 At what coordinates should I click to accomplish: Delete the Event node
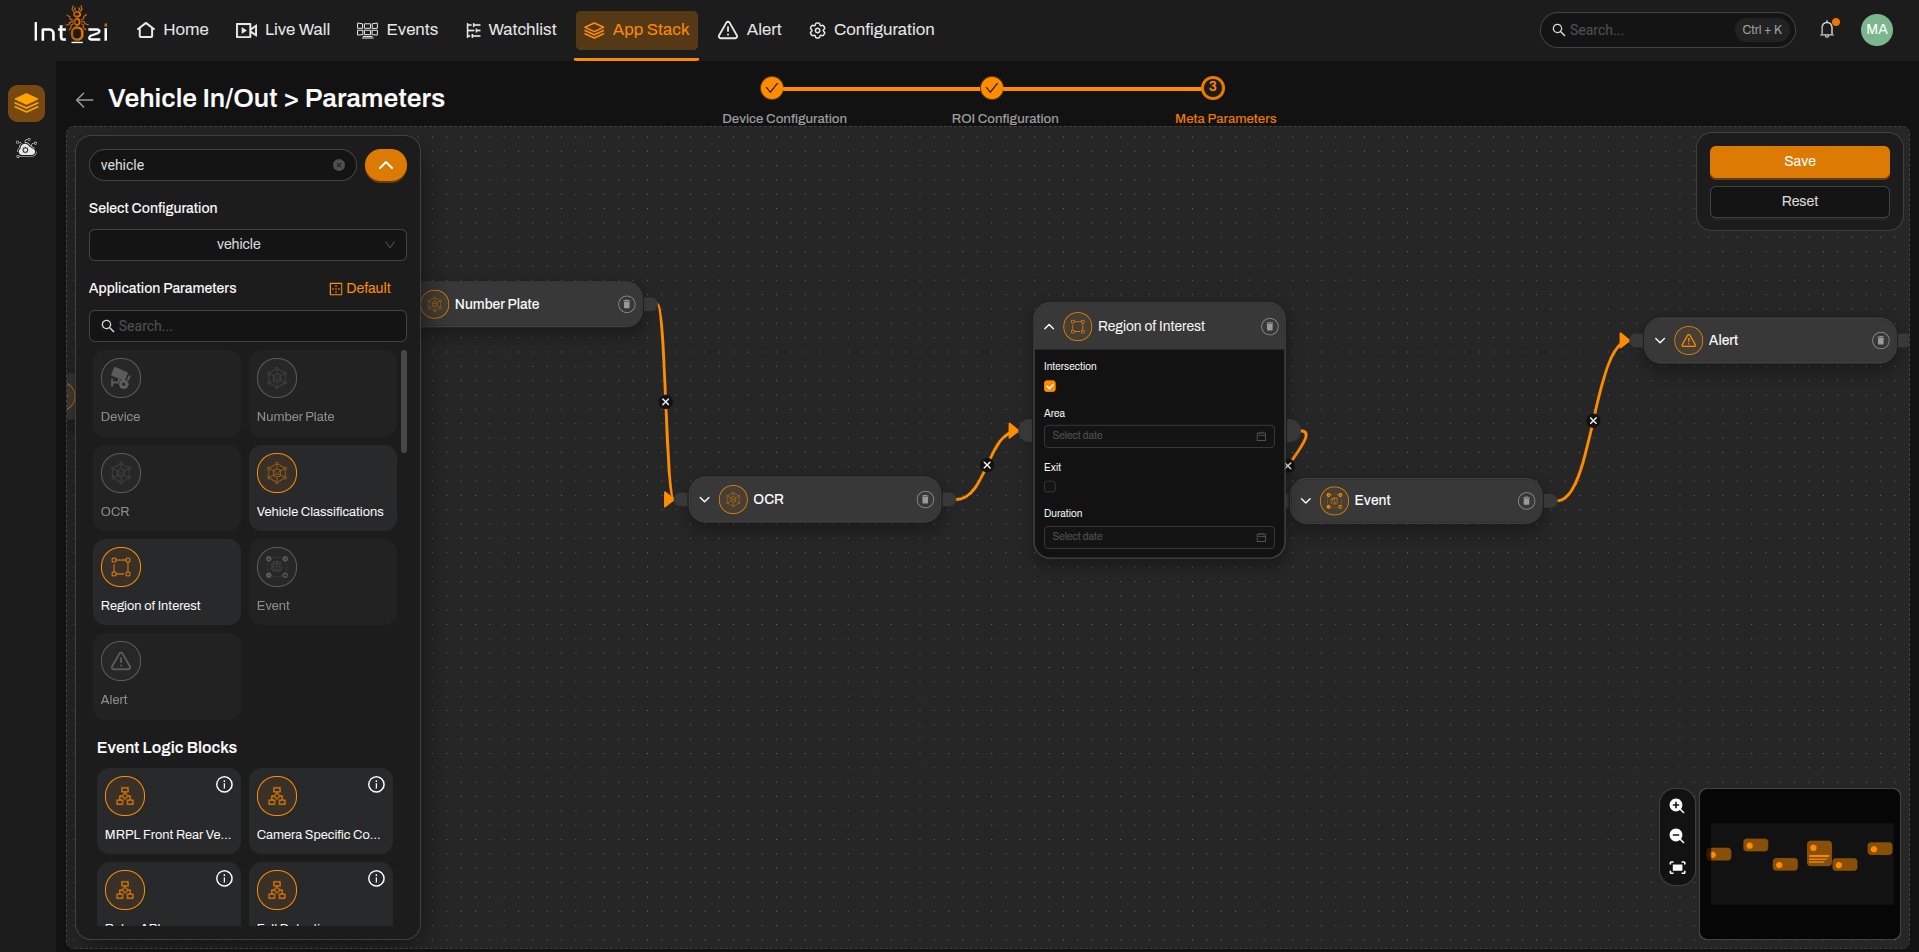[x=1526, y=501]
